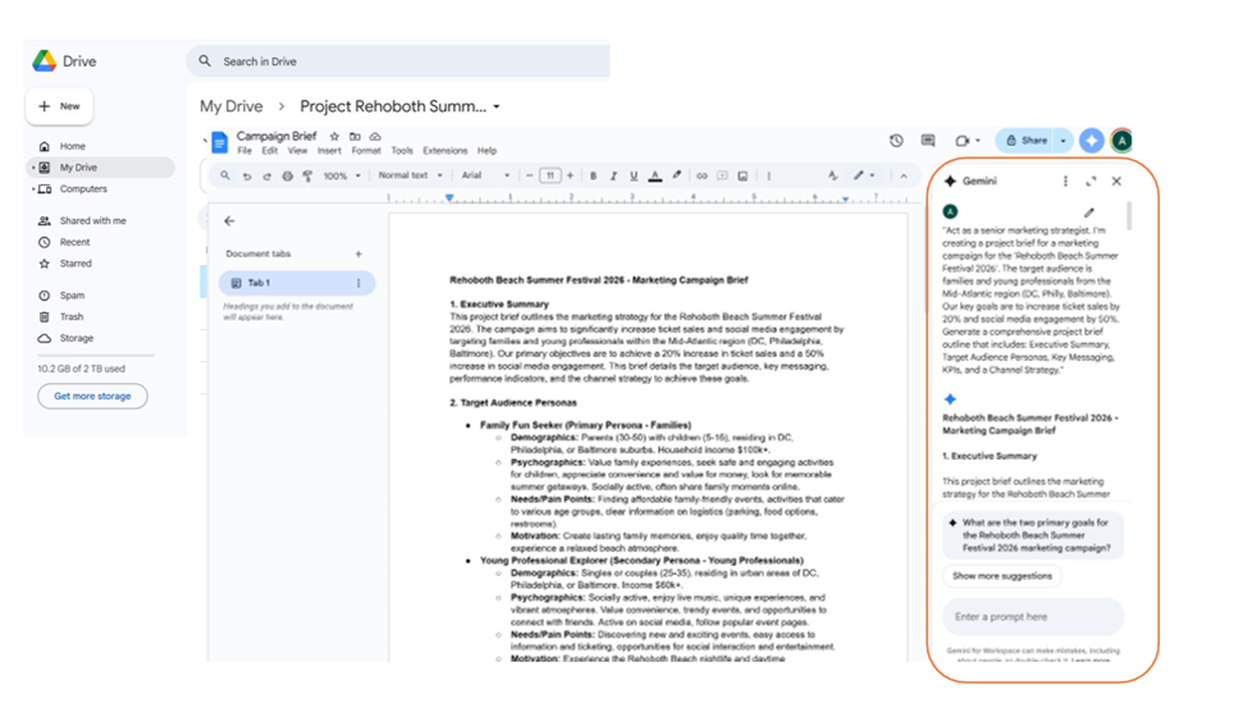The image size is (1248, 702).
Task: Decrease font size with minus button
Action: point(530,176)
